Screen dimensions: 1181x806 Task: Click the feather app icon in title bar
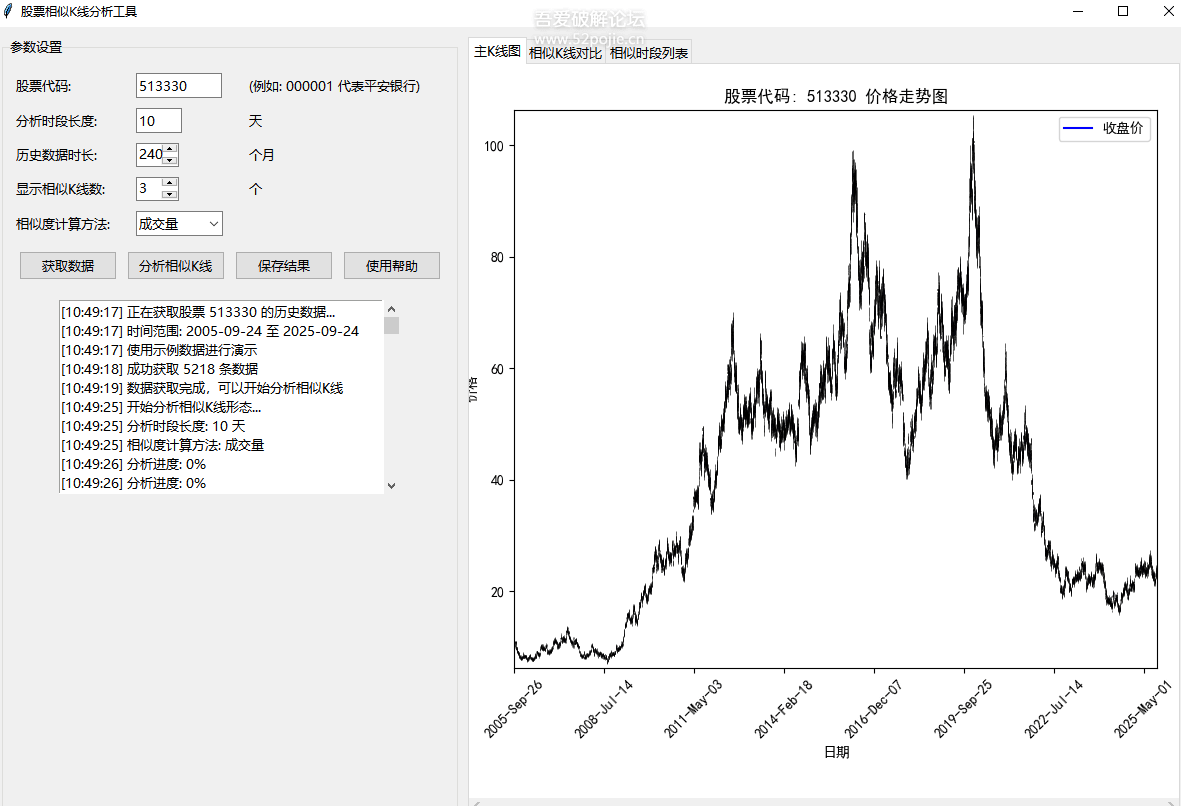click(9, 11)
